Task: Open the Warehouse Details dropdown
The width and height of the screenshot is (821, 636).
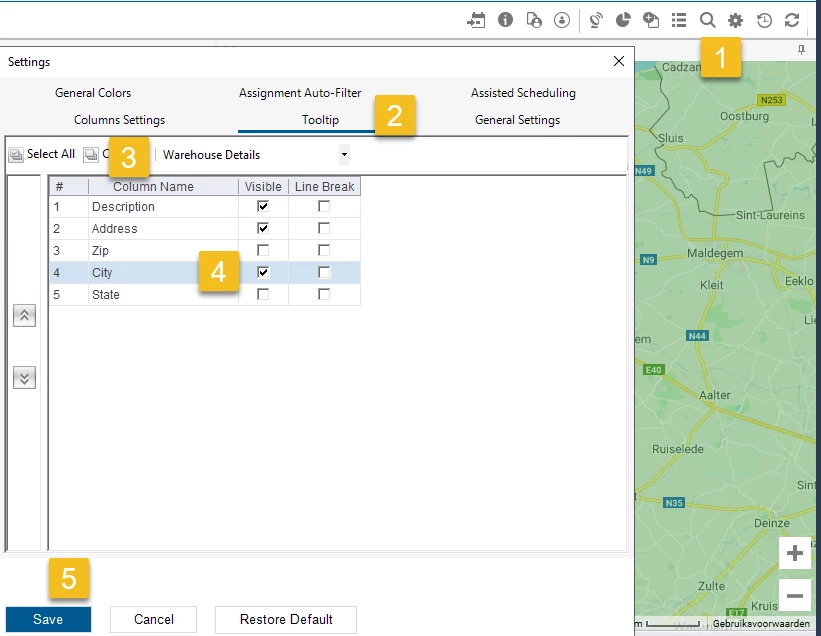Action: coord(344,155)
